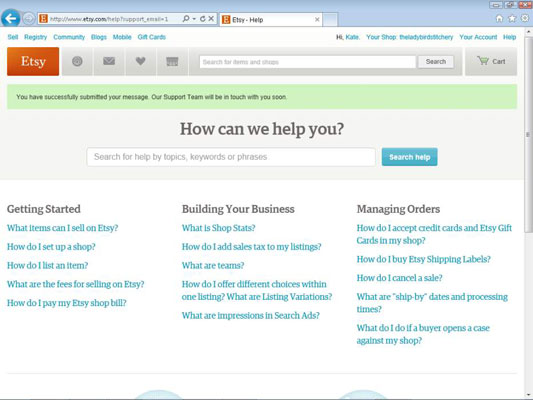Open the Blogs link
Viewport: 533px width, 400px height.
click(99, 37)
